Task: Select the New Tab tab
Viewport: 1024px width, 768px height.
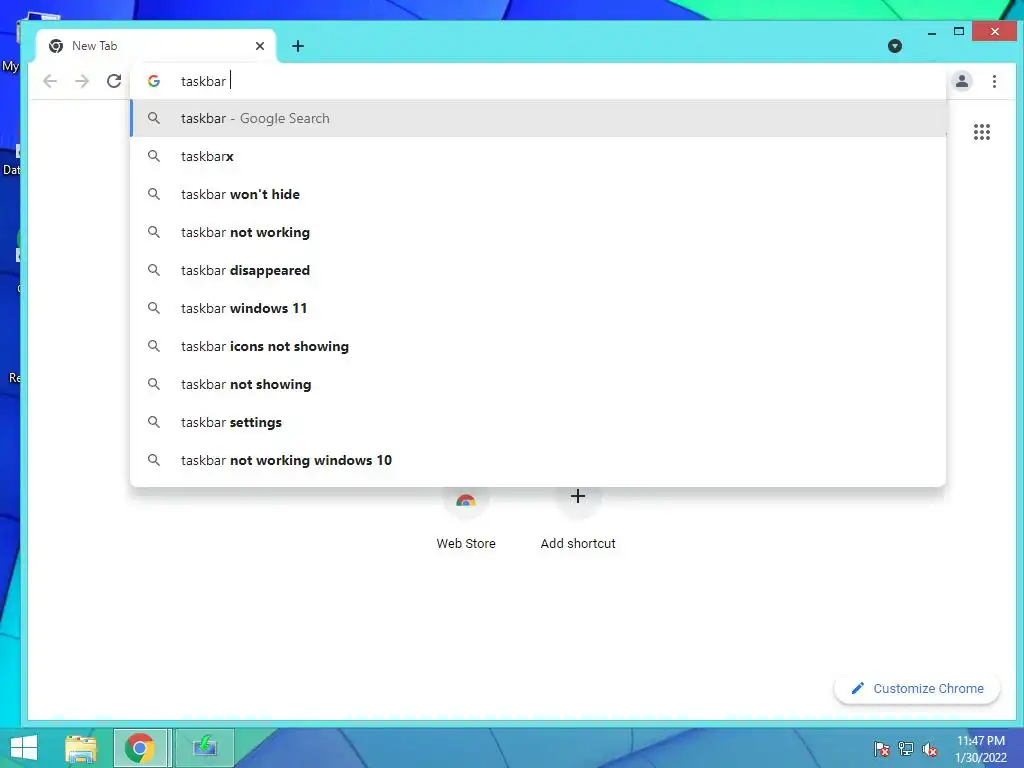Action: [155, 46]
